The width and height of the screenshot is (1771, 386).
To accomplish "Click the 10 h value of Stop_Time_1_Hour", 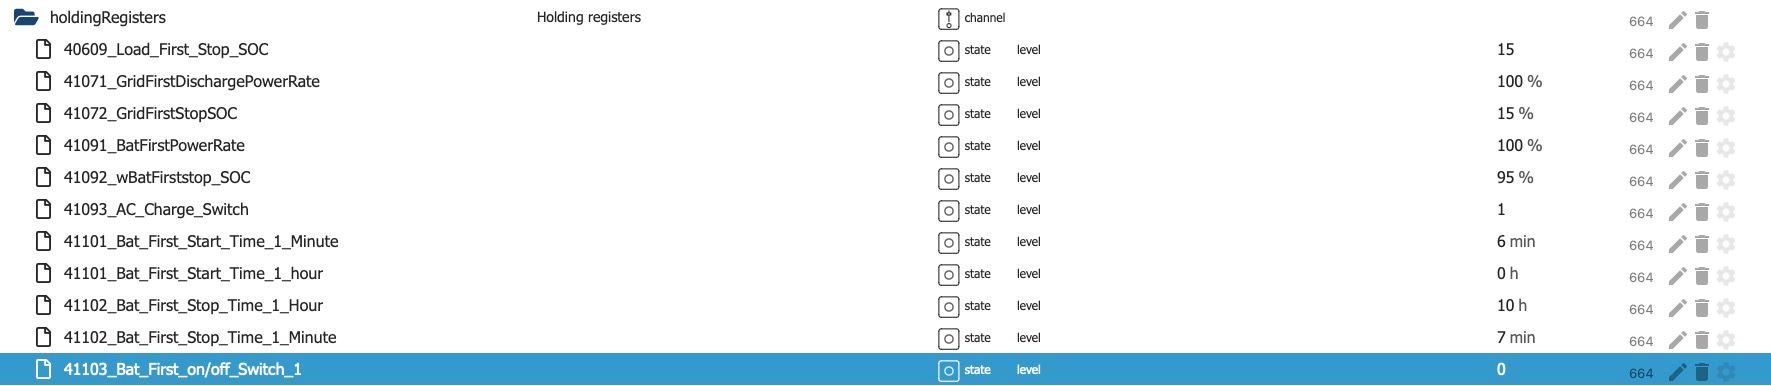I will 1512,305.
